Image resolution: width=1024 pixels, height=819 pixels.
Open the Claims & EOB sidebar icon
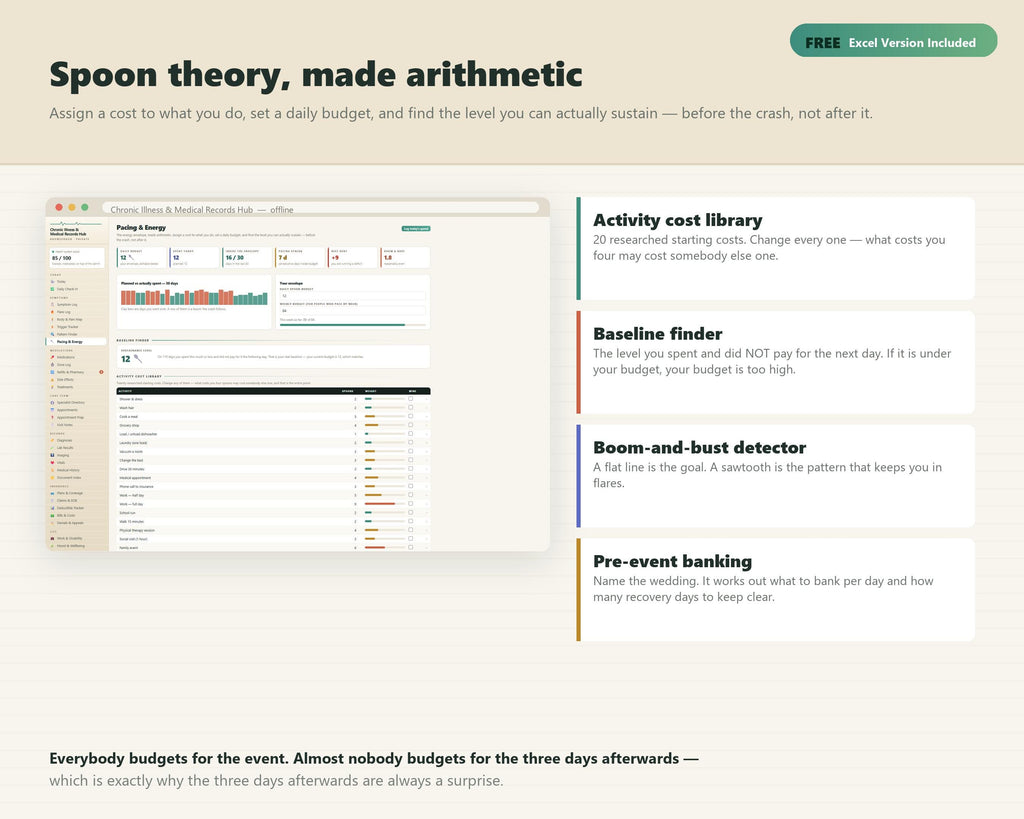pyautogui.click(x=52, y=500)
